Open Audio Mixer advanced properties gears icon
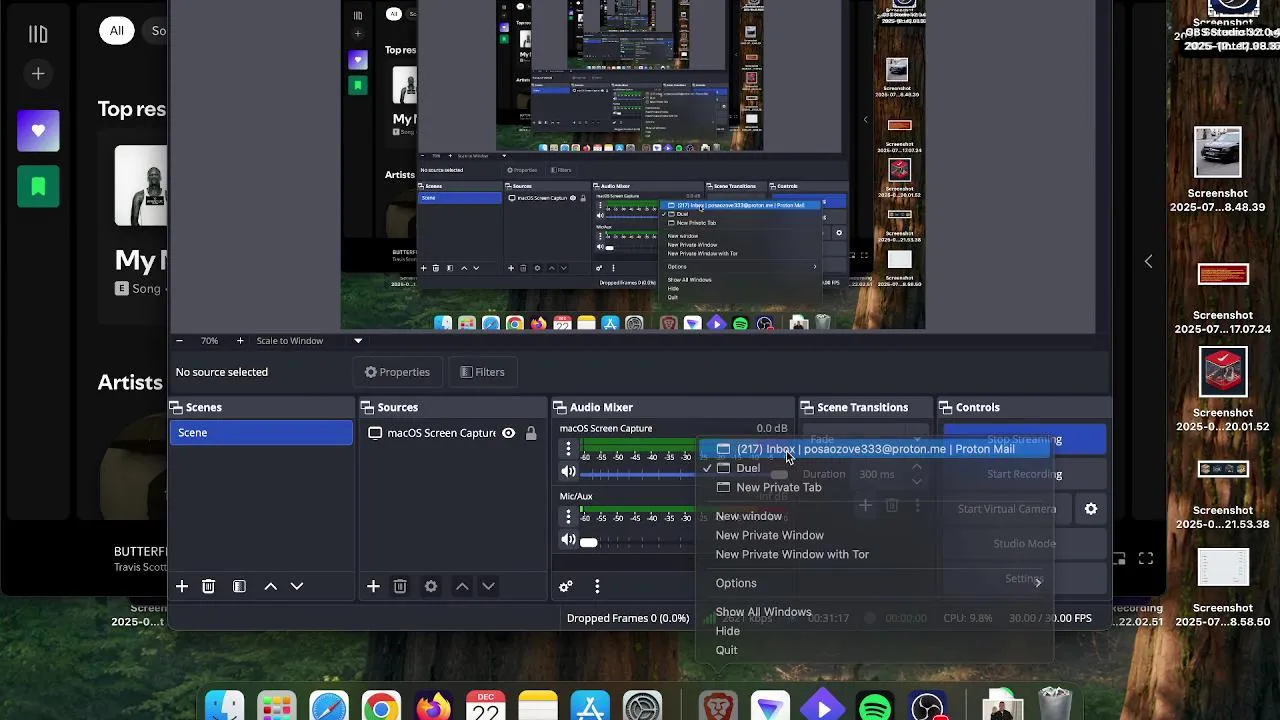This screenshot has width=1280, height=720. pyautogui.click(x=566, y=586)
